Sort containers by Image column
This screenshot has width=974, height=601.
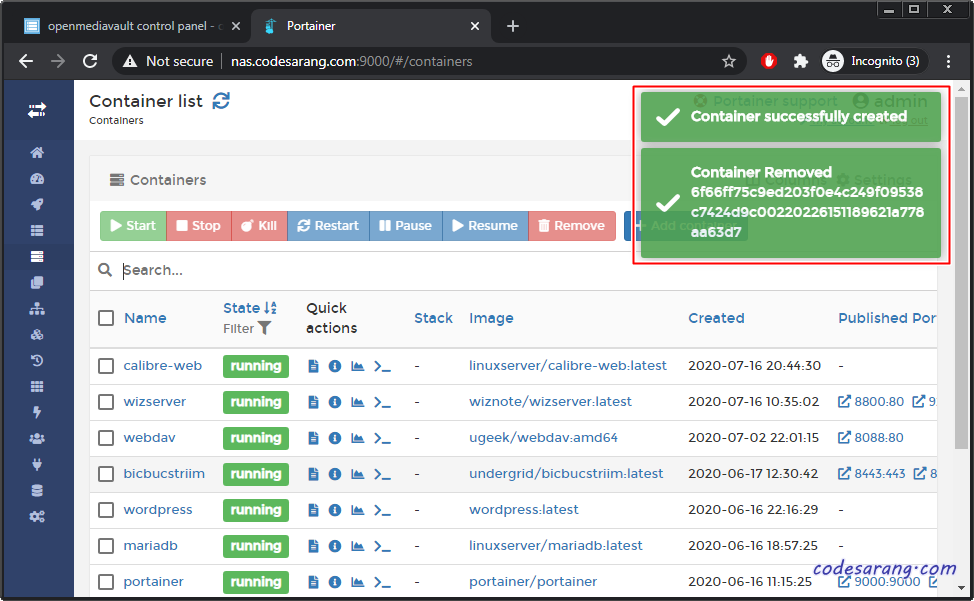coord(491,319)
